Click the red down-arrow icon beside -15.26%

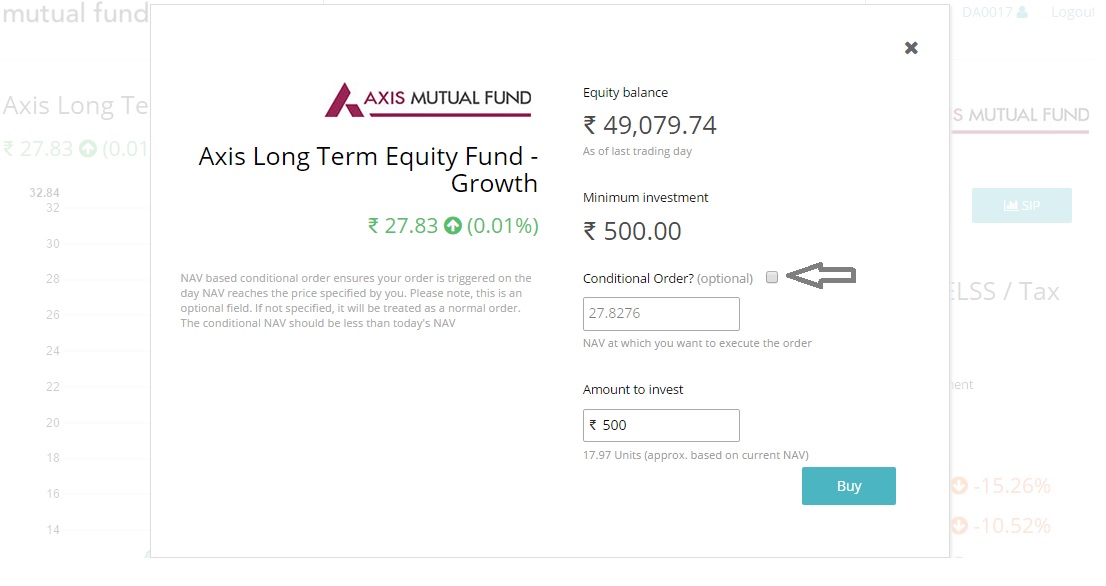click(x=959, y=486)
